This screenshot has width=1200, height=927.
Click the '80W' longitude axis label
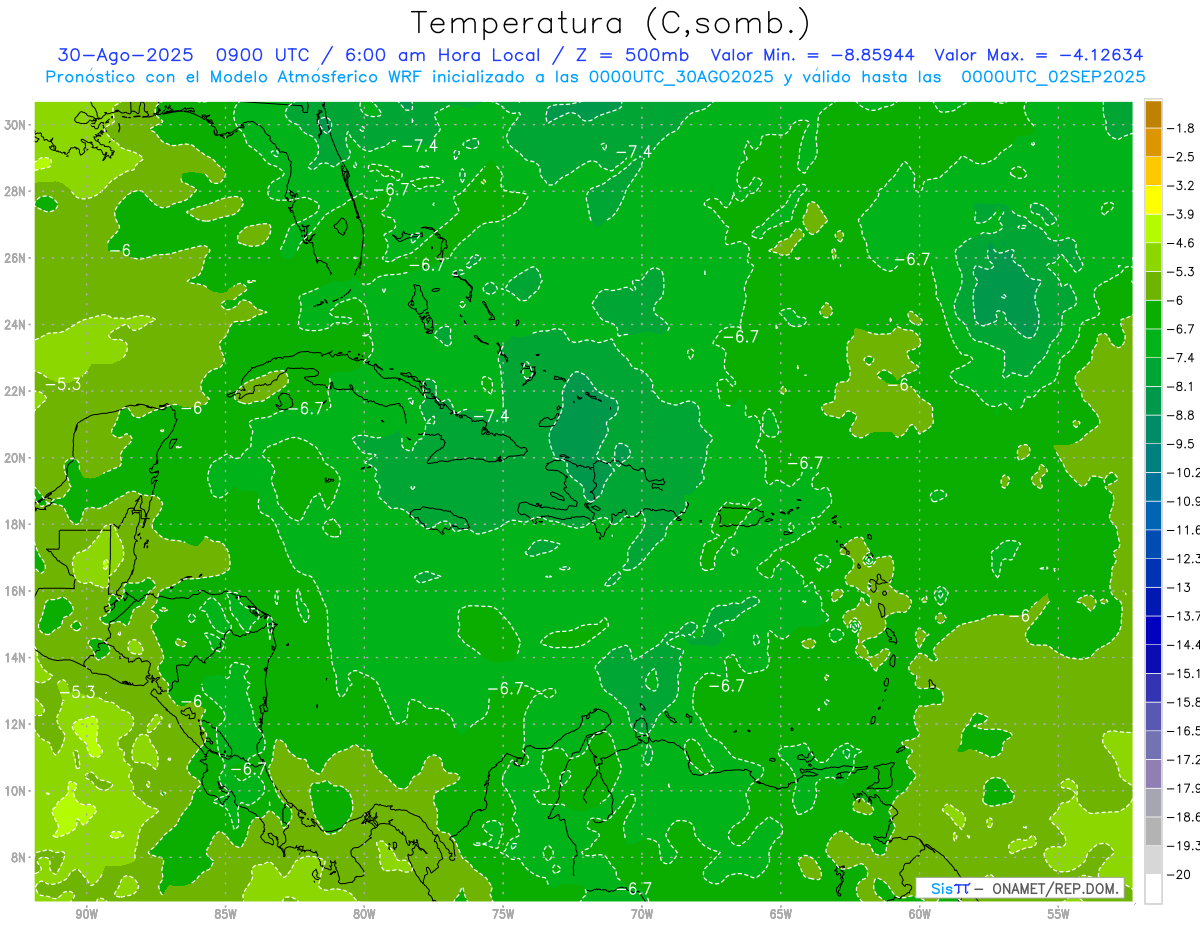tap(364, 914)
